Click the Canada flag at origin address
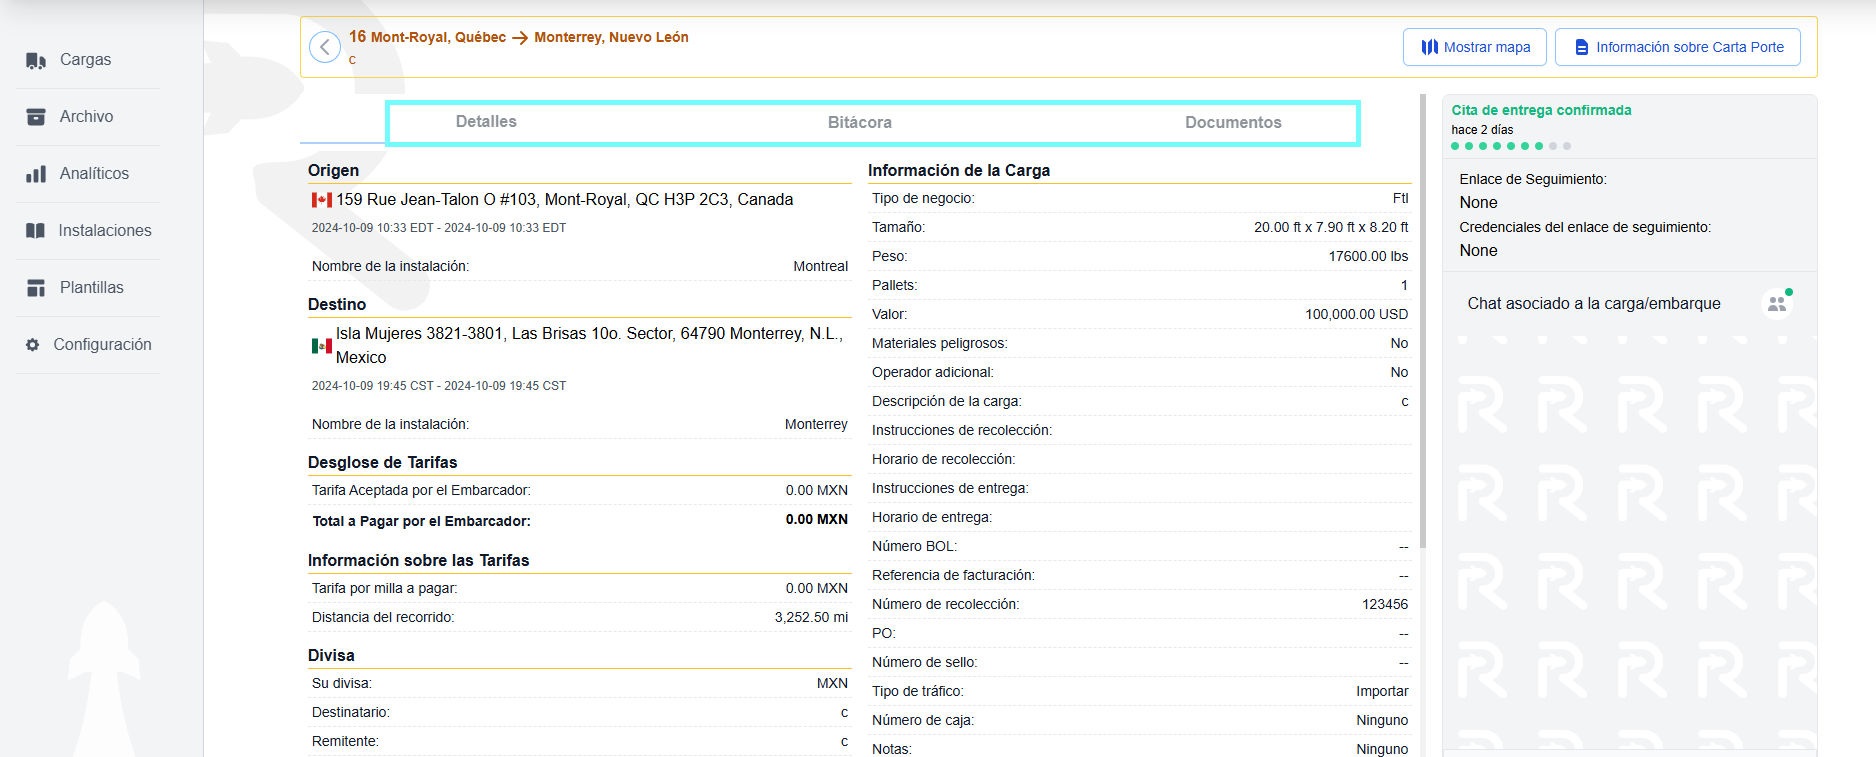This screenshot has width=1876, height=757. [x=322, y=200]
